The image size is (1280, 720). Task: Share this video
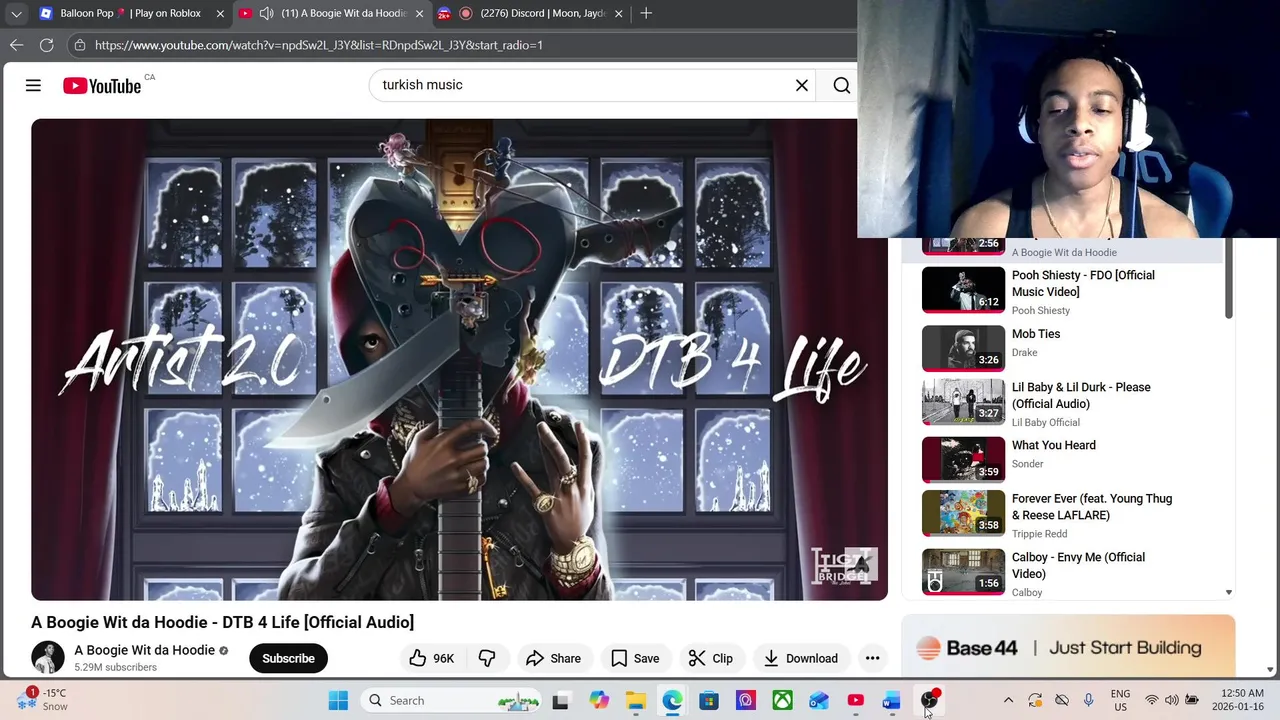(553, 658)
